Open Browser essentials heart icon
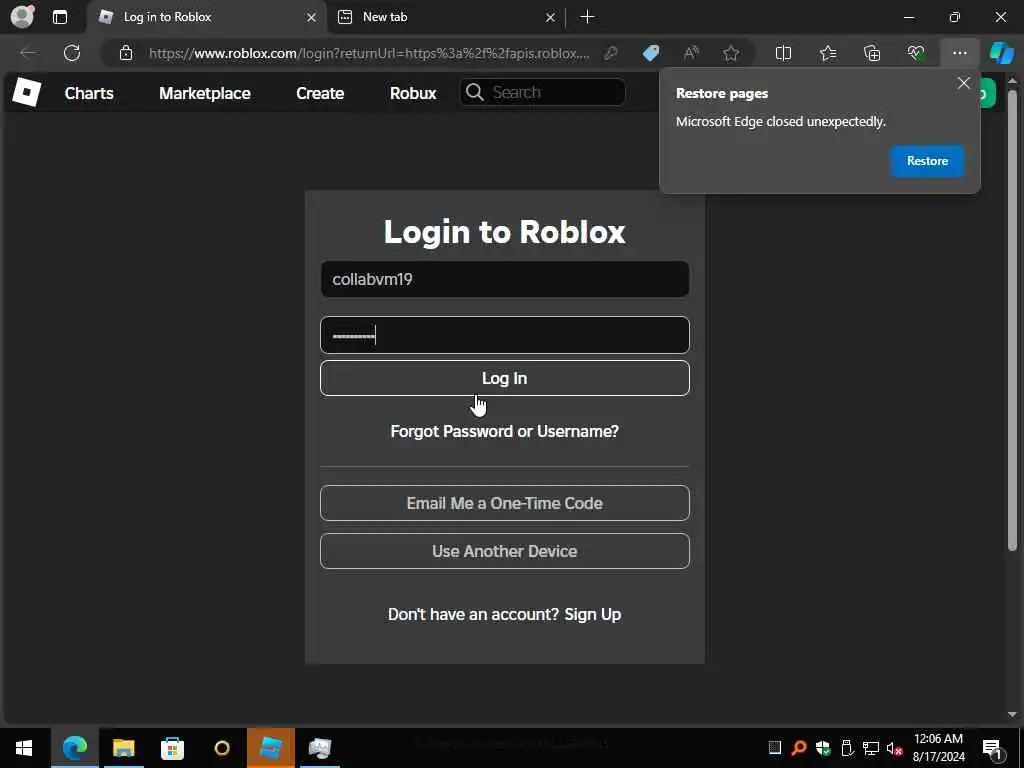Screen dimensions: 1024x768 coord(916,53)
